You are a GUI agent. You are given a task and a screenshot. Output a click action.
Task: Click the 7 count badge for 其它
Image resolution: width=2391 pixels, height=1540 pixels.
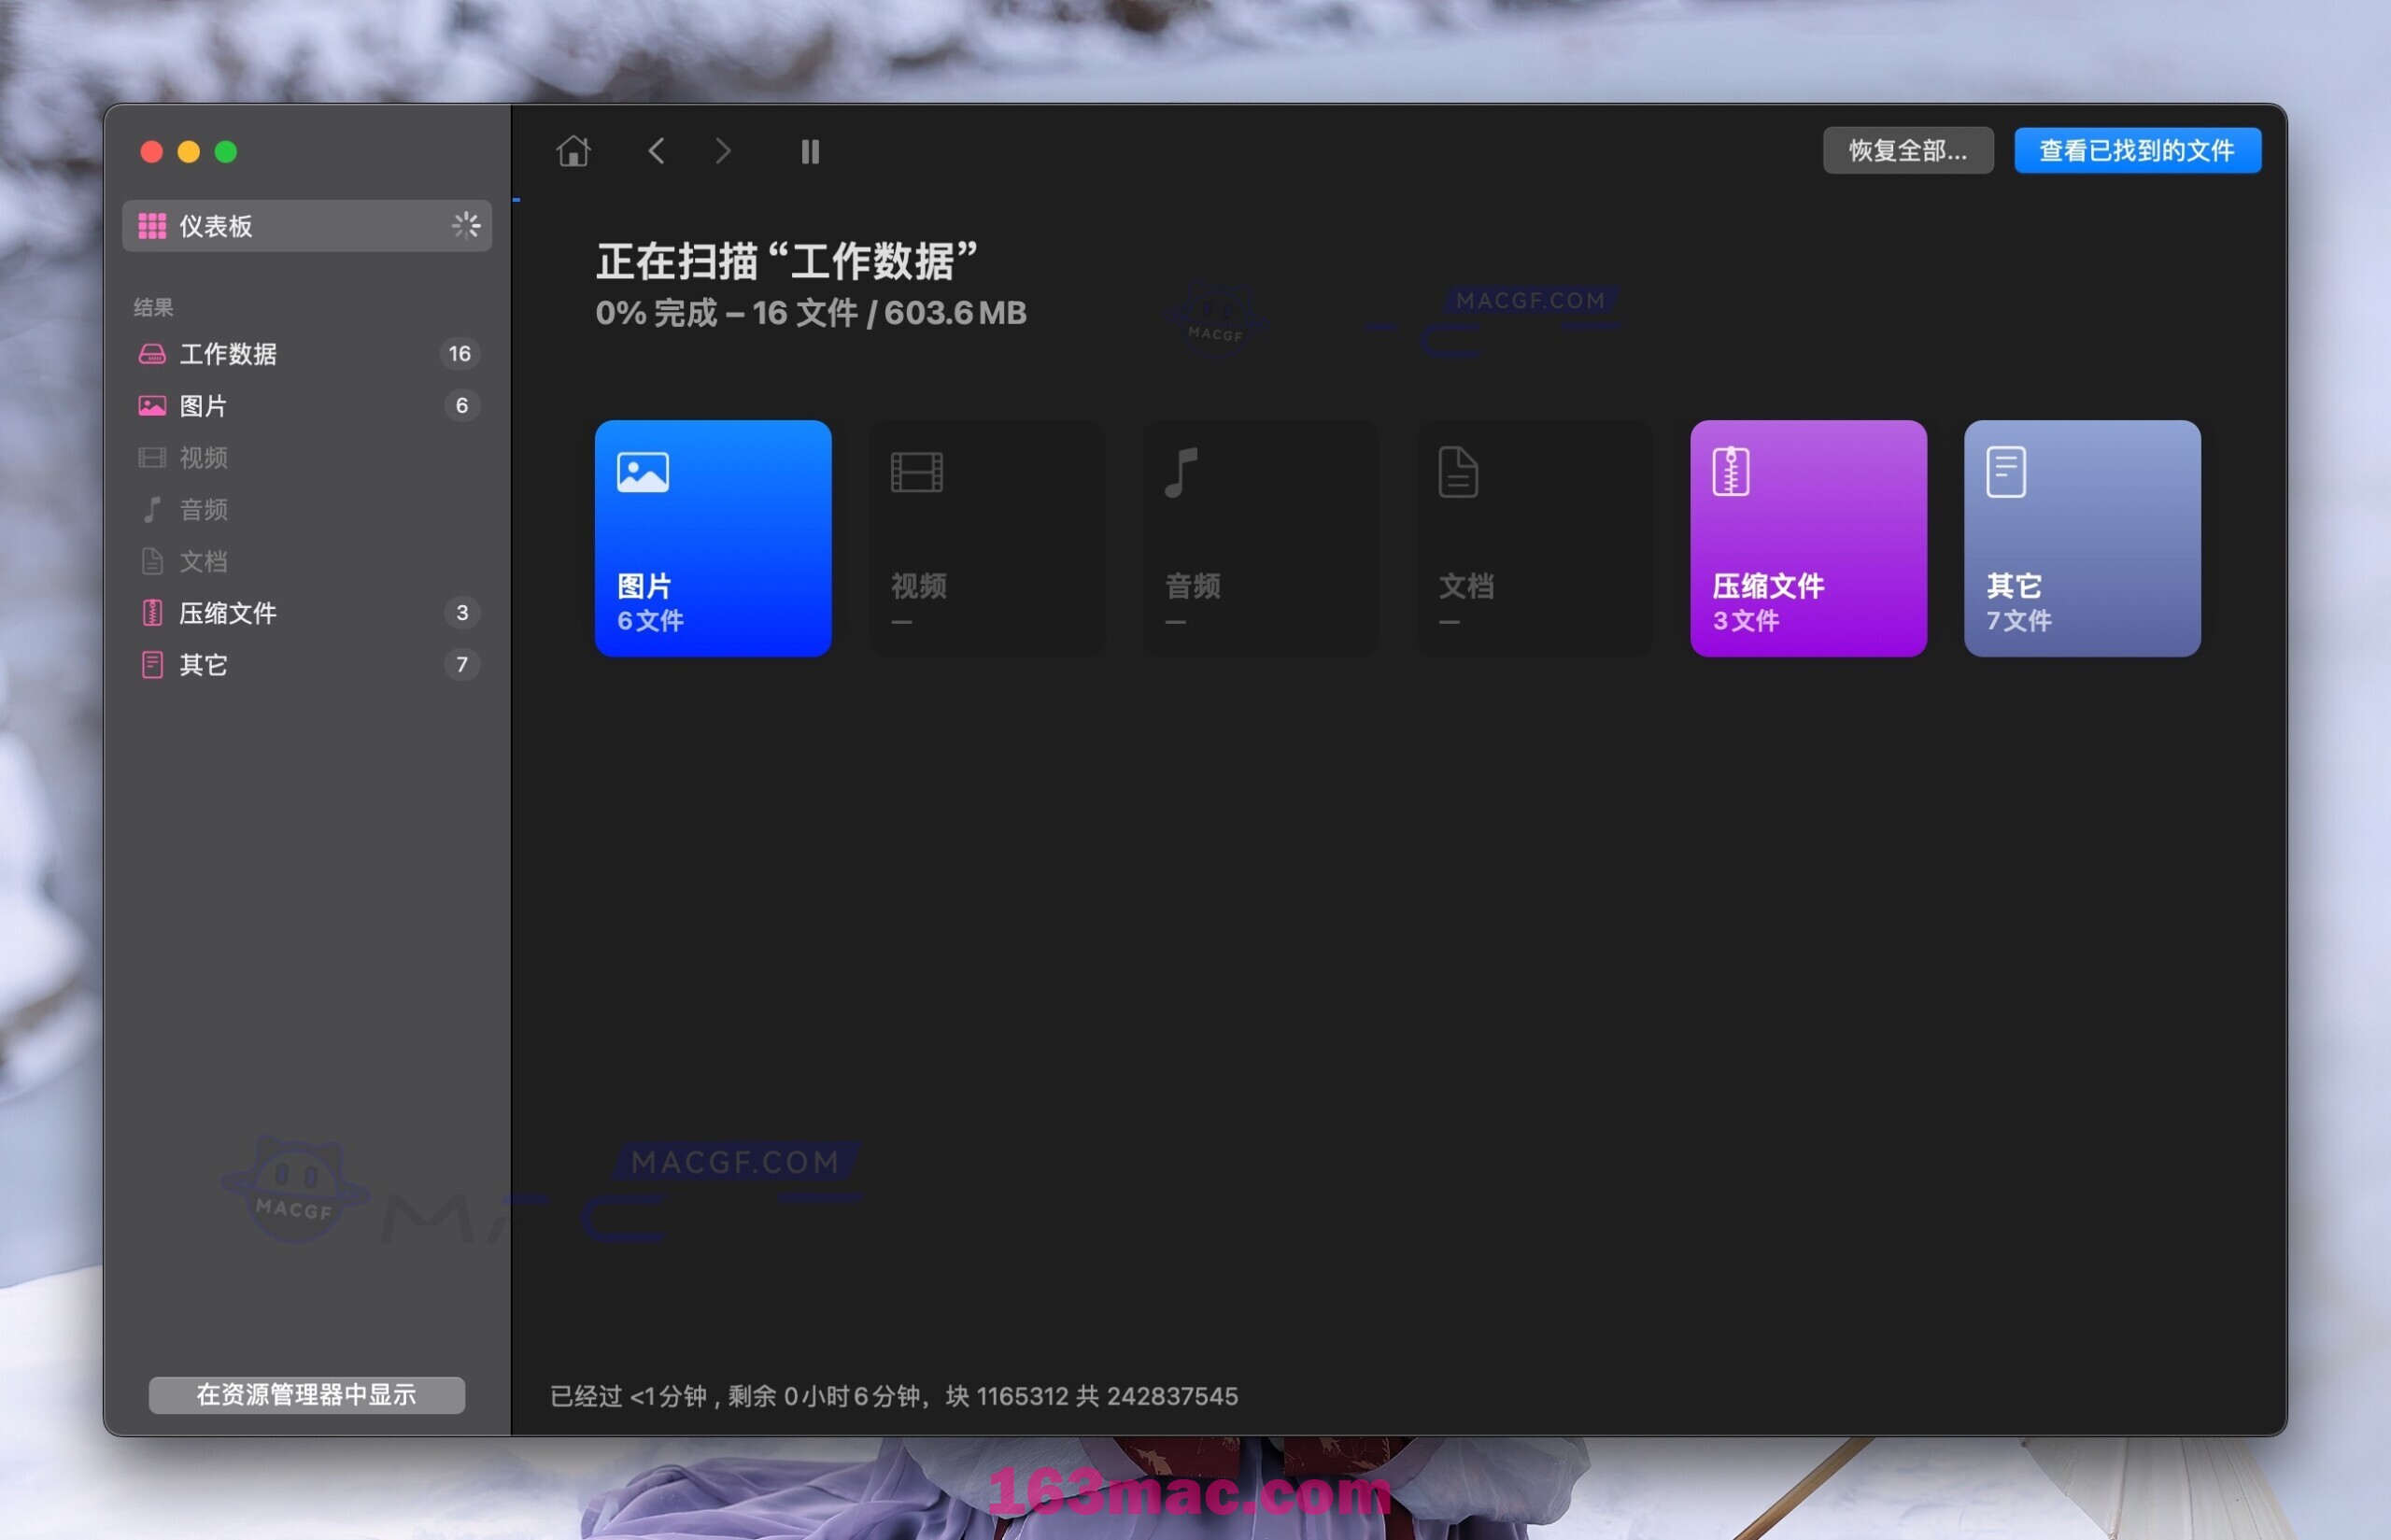(x=462, y=665)
